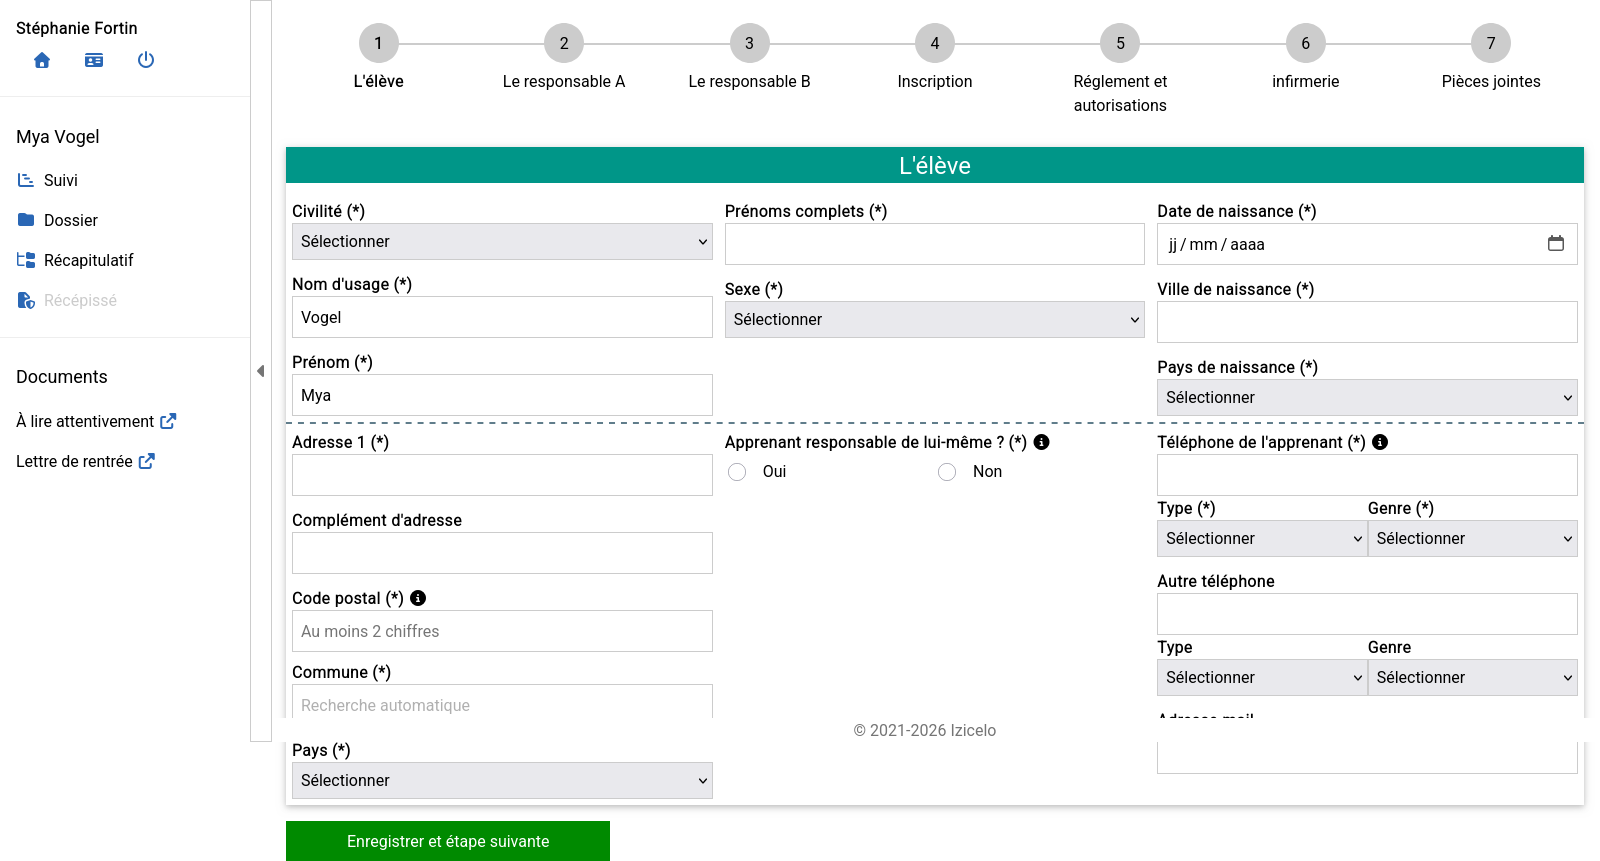Focus the Commune search field

click(x=502, y=703)
